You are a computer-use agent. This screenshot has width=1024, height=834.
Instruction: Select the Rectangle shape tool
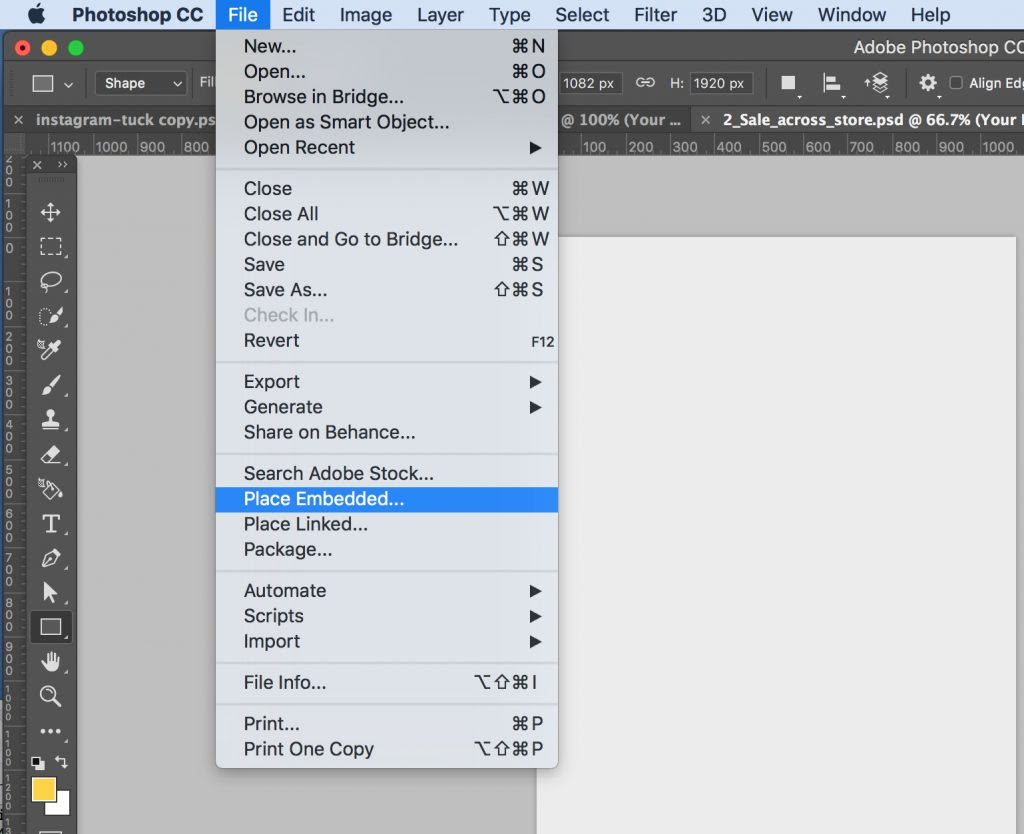(50, 627)
